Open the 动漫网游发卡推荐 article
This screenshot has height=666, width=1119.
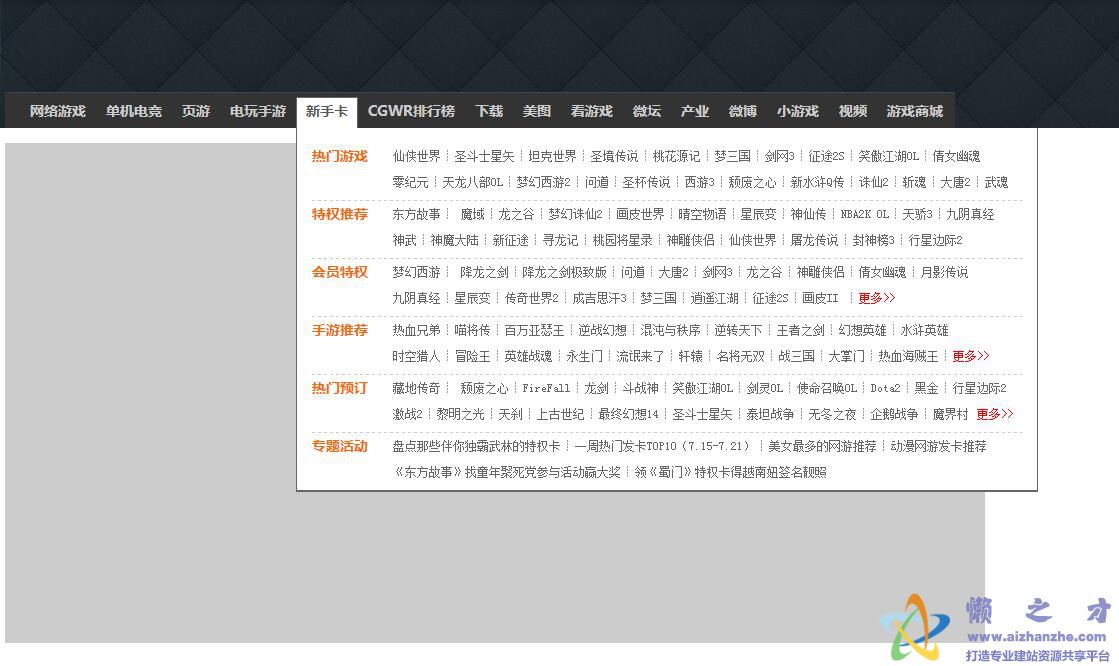(x=938, y=446)
